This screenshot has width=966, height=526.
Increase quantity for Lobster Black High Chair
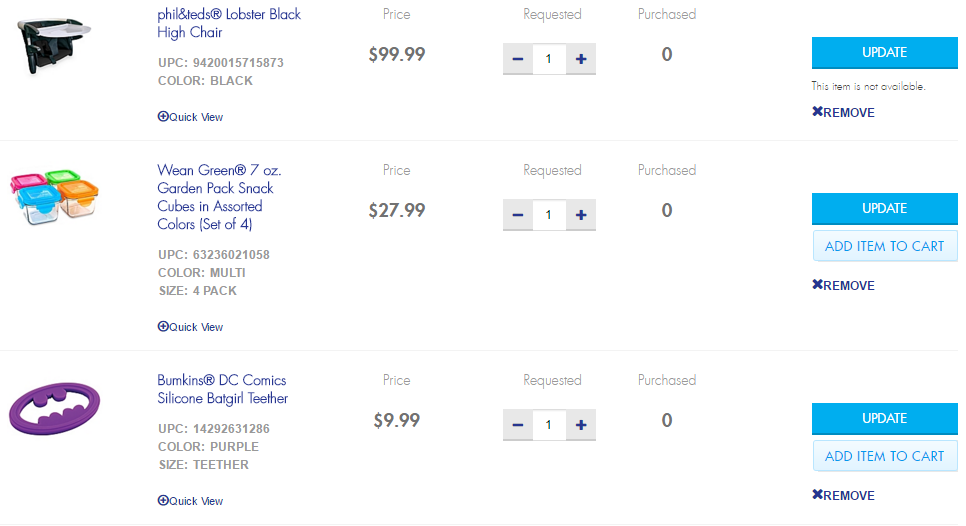point(580,59)
